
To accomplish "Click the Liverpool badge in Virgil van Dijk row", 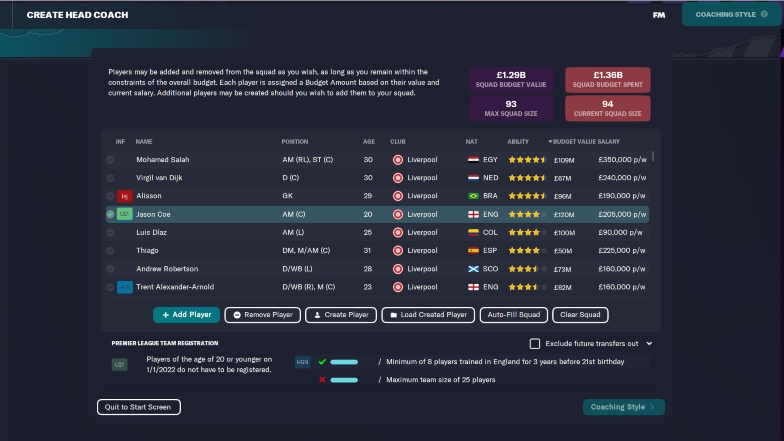I will tap(398, 178).
